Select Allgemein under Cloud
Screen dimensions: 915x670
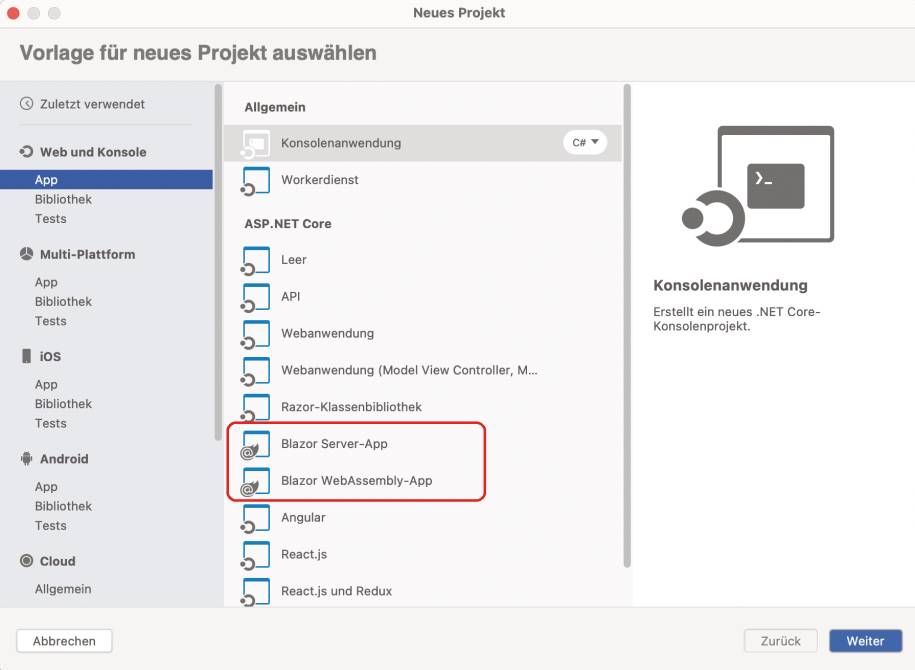click(63, 589)
